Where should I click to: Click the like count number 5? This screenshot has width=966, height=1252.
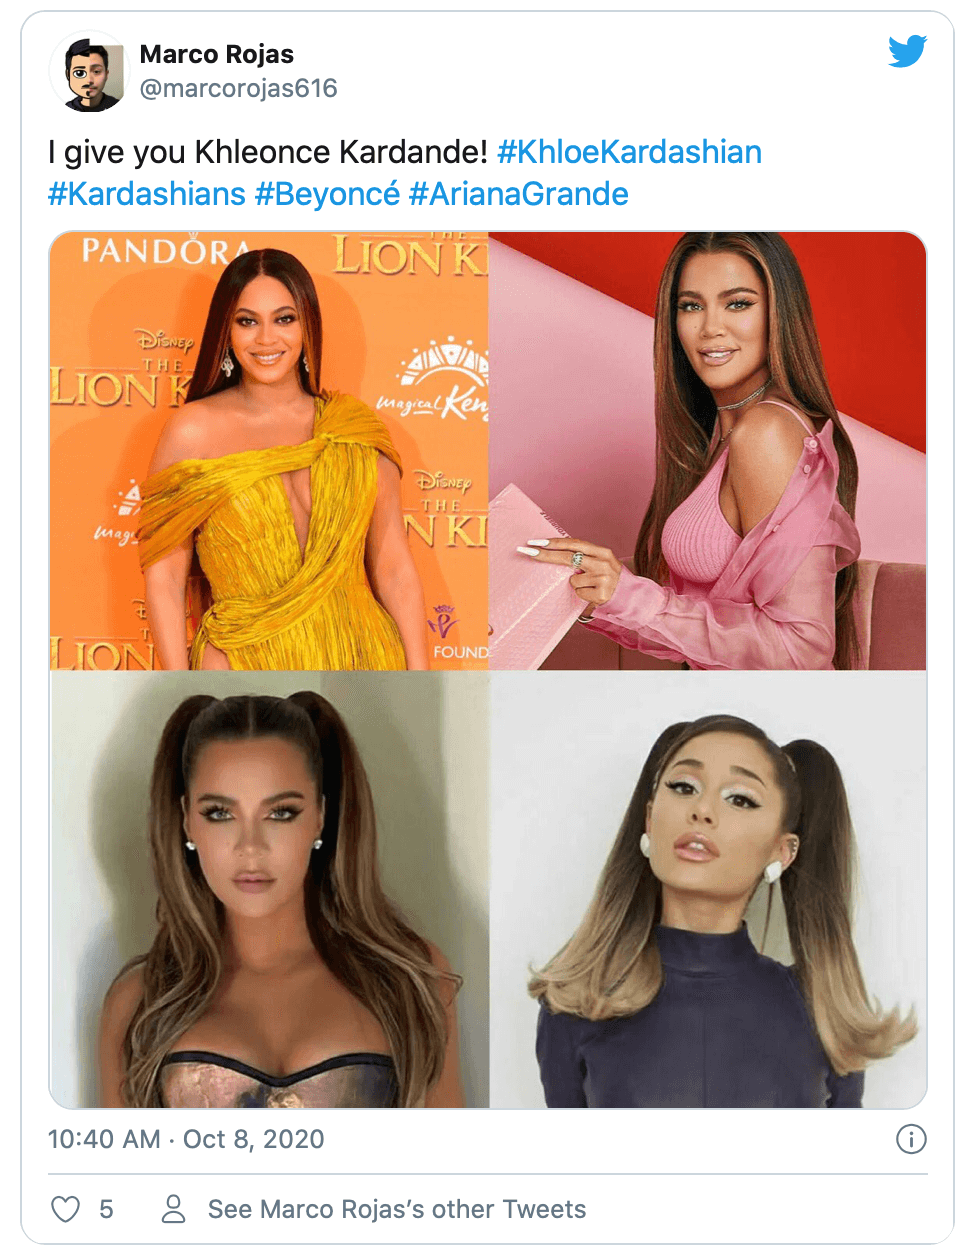click(106, 1209)
